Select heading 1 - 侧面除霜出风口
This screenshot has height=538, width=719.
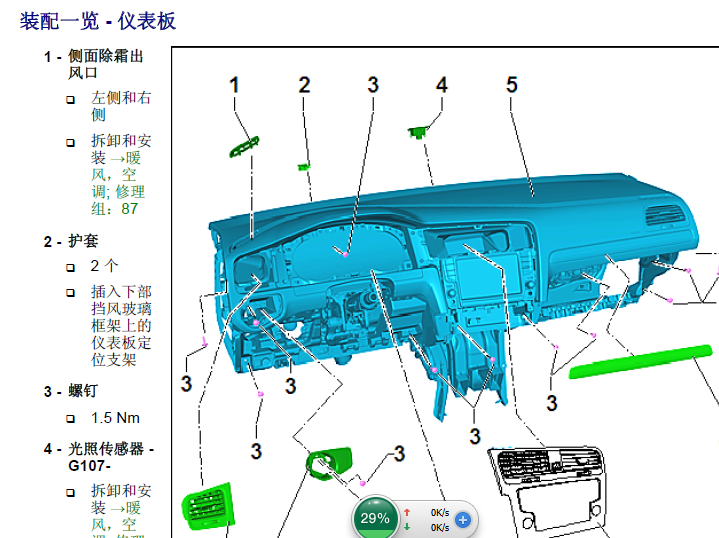(x=94, y=64)
